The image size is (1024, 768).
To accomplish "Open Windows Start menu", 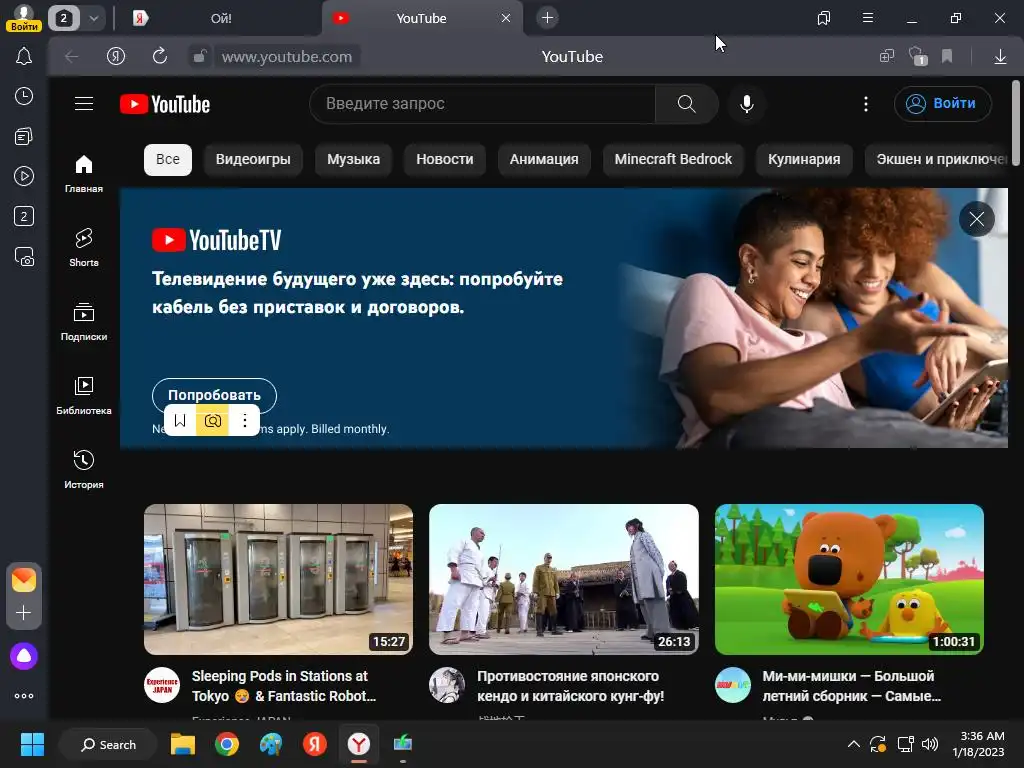I will click(x=32, y=744).
